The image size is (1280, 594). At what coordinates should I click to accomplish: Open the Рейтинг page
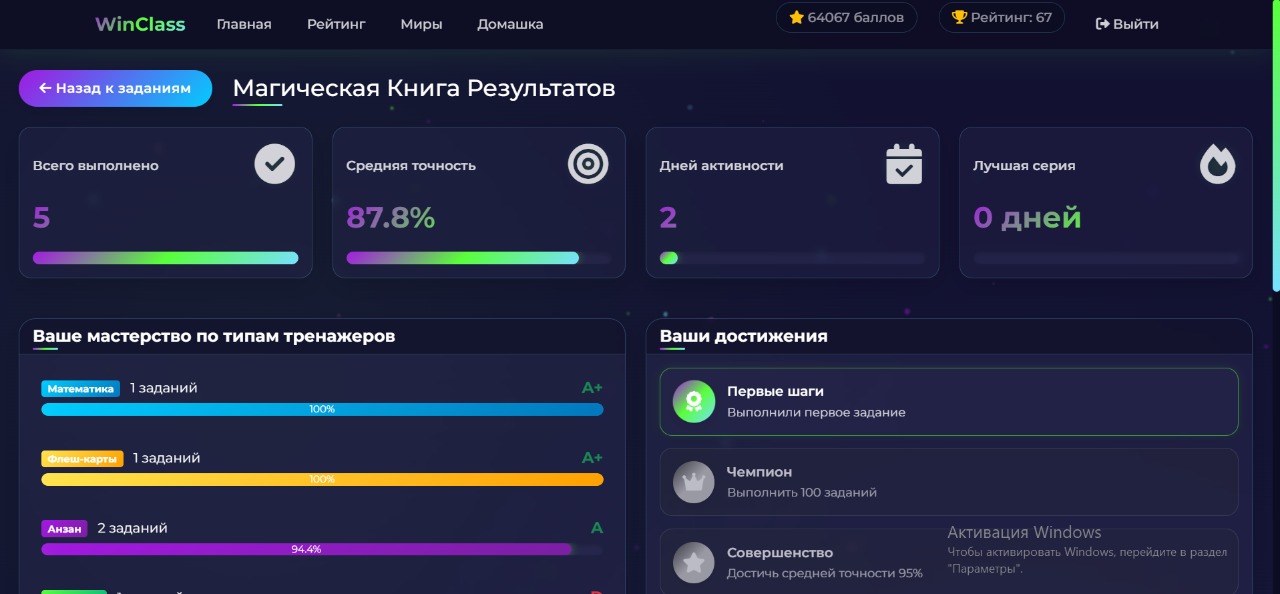[x=336, y=24]
